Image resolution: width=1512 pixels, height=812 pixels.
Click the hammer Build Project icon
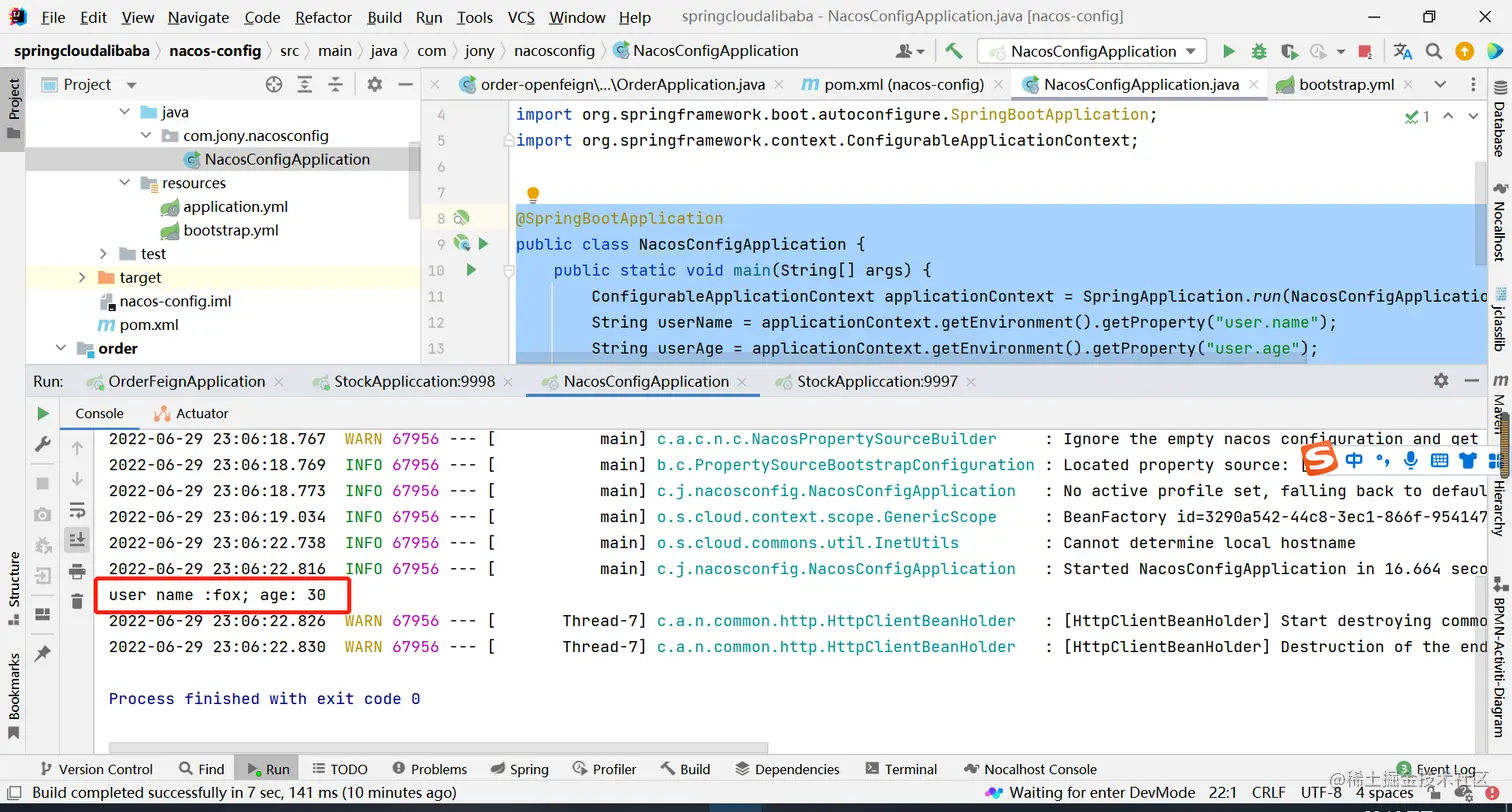tap(954, 51)
